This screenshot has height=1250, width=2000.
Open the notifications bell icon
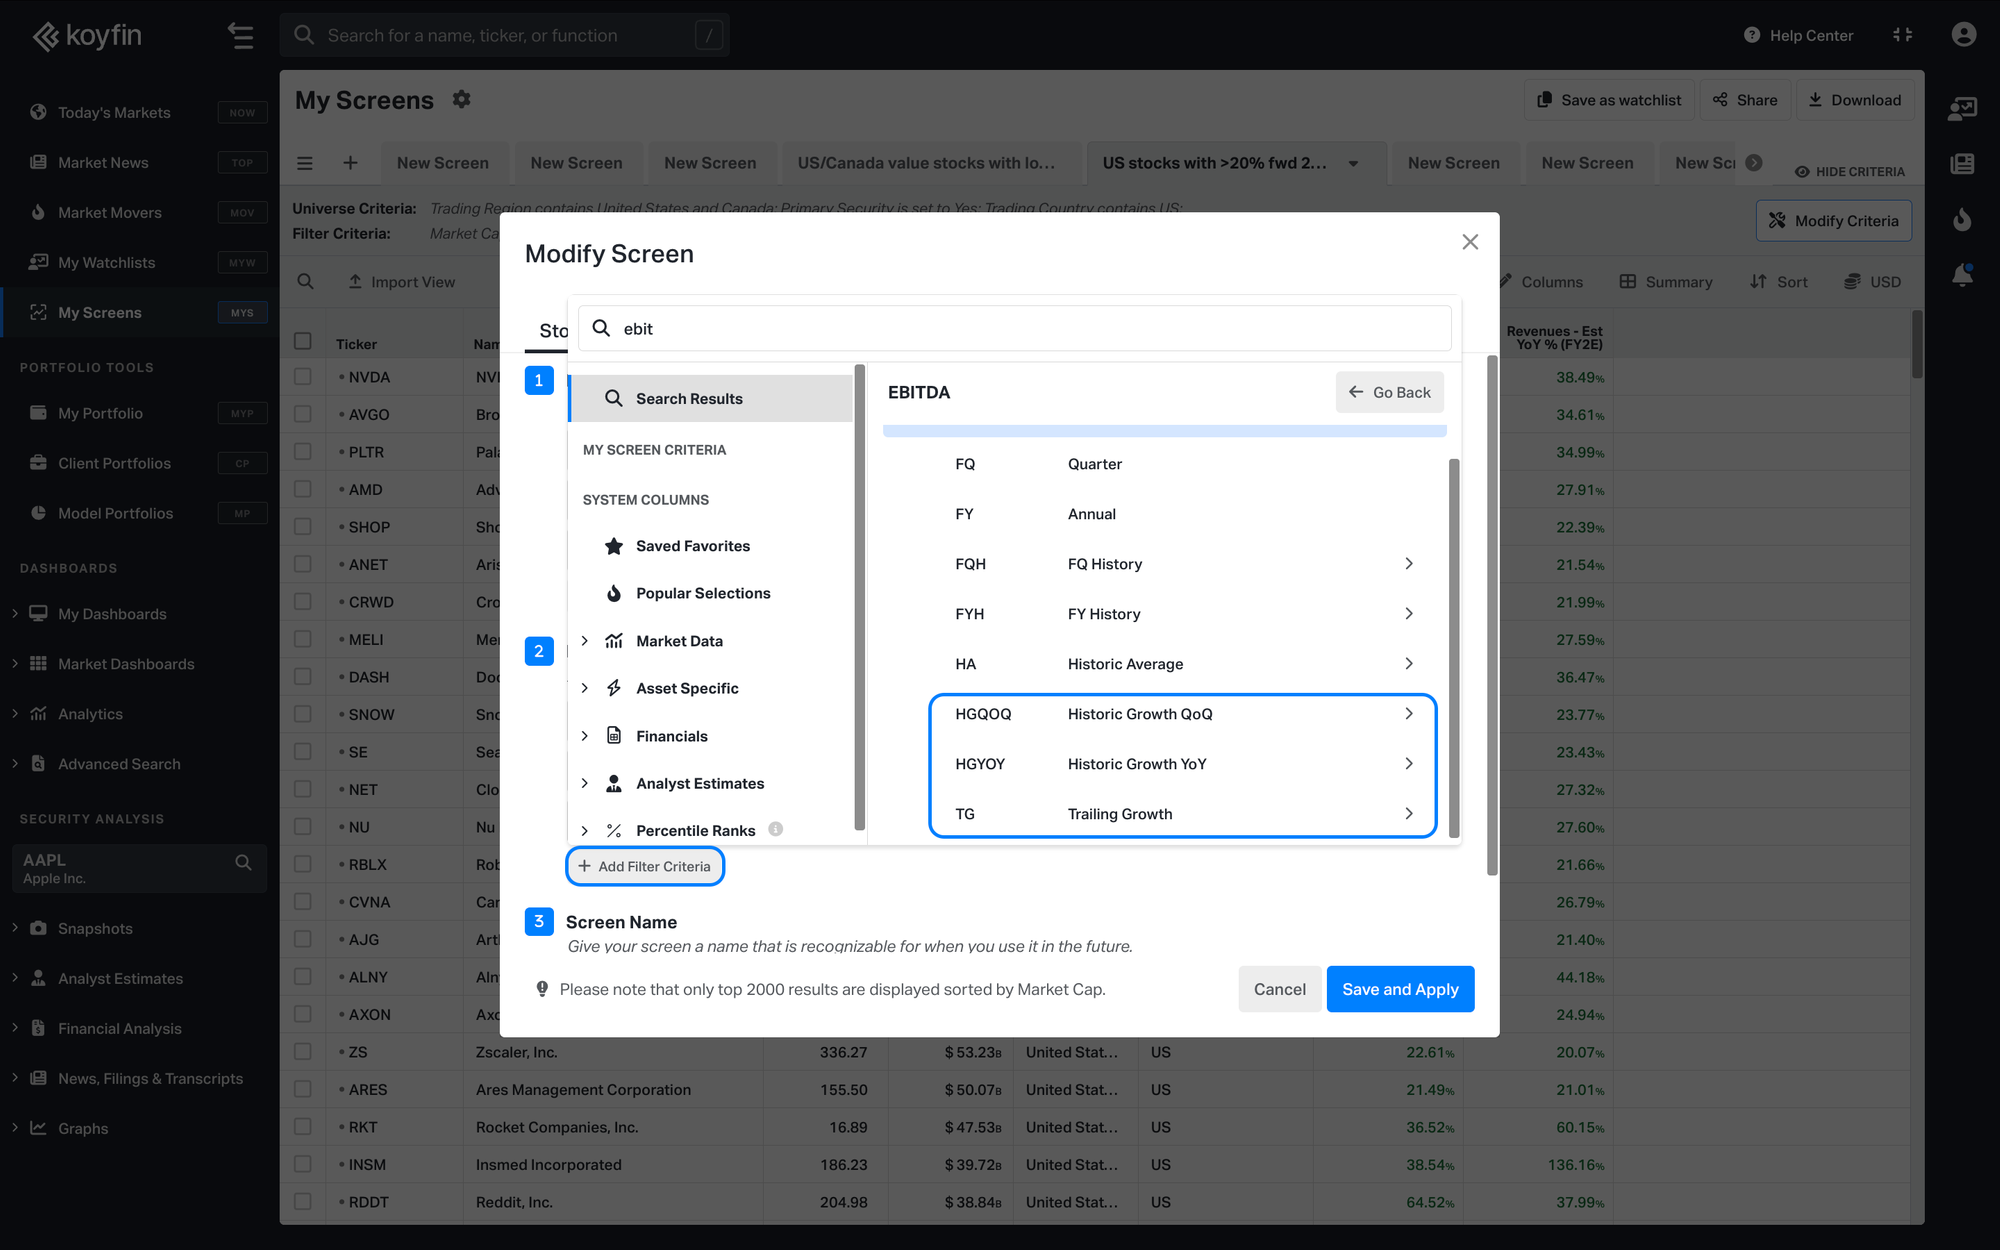[1962, 276]
